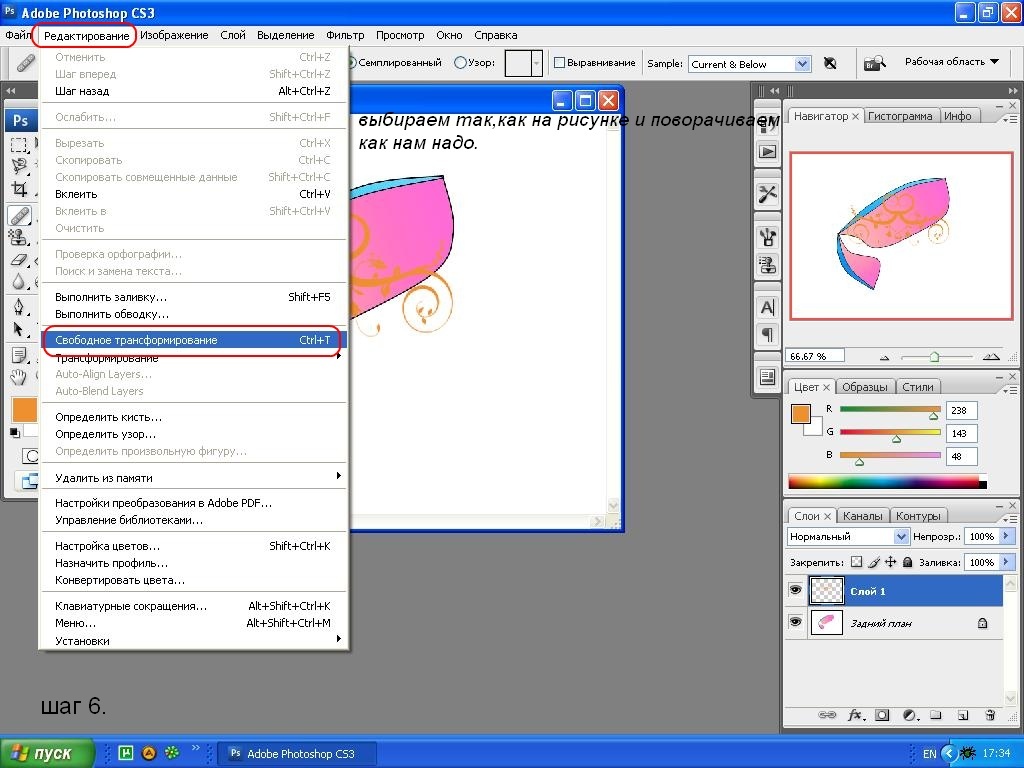Expand the Рабочая область workspace menu
The image size is (1024, 768).
coord(951,62)
